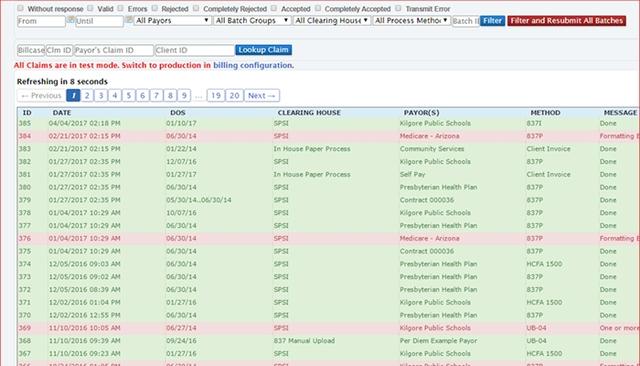Open the All Payors dropdown
This screenshot has width=640, height=366.
(172, 20)
